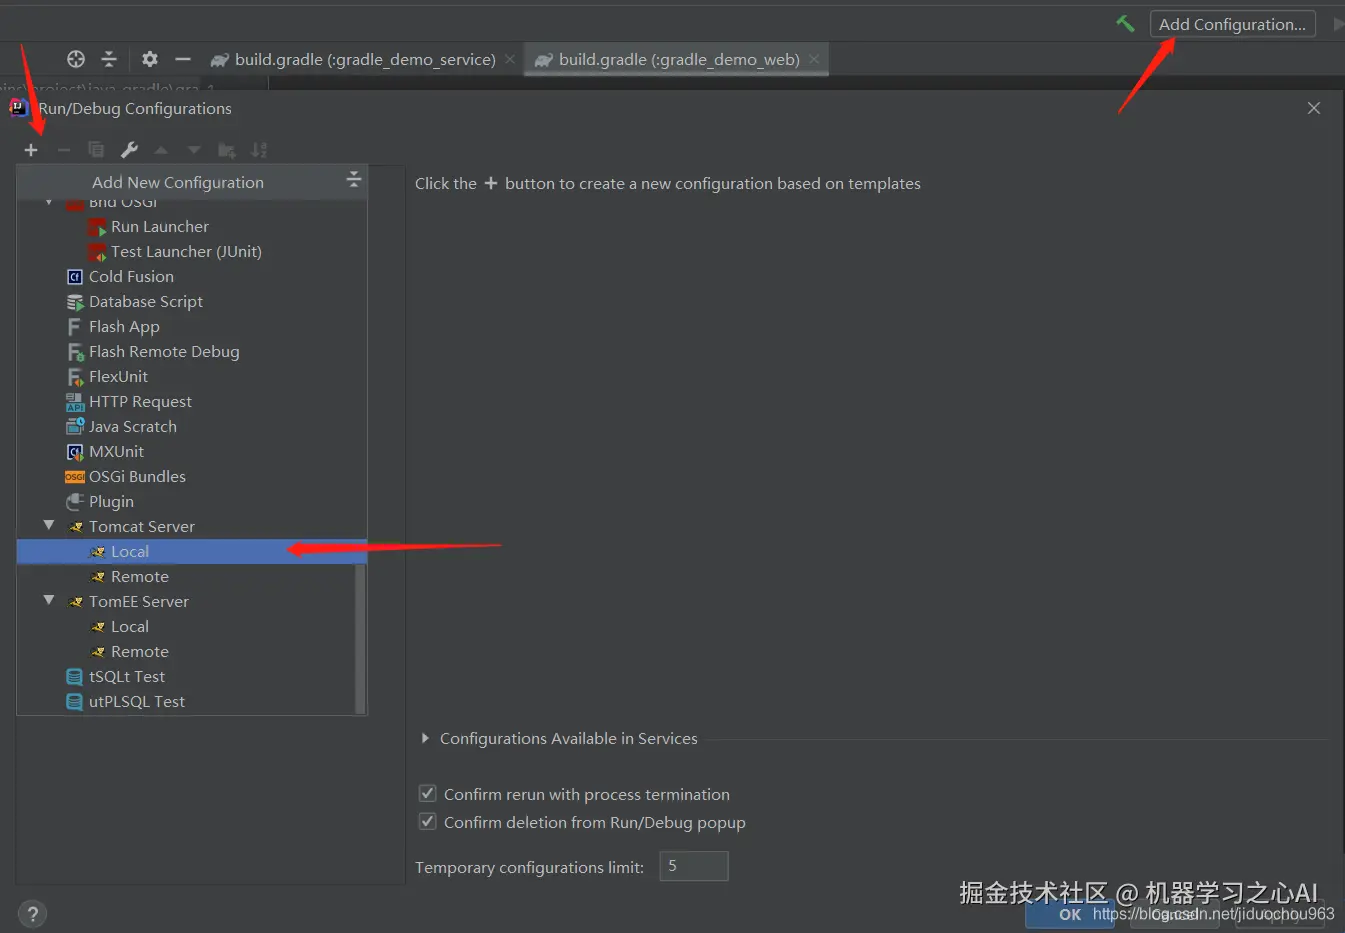Click the Hide tool window dash icon
The width and height of the screenshot is (1345, 933).
point(183,59)
